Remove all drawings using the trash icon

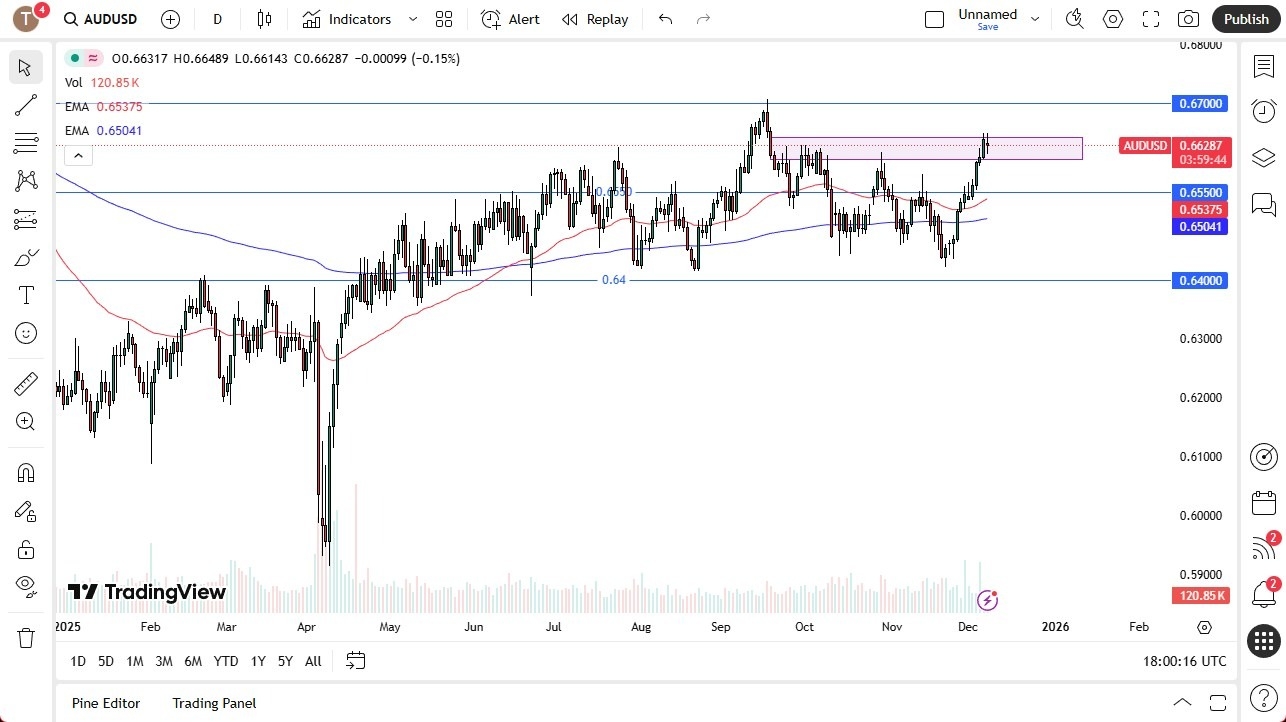pyautogui.click(x=25, y=635)
